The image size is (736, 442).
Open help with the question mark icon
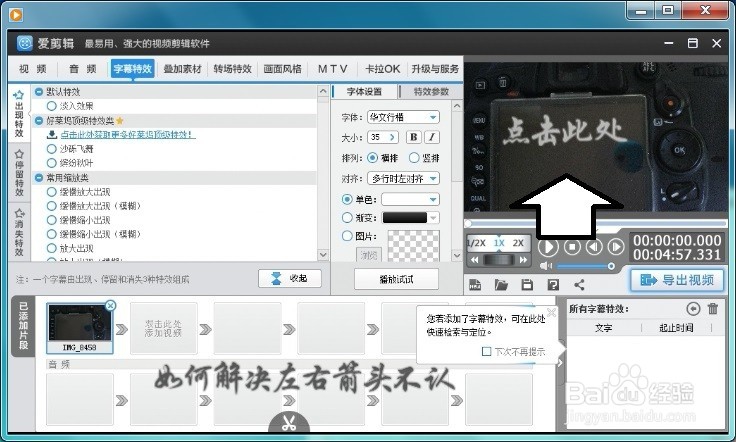click(x=553, y=284)
